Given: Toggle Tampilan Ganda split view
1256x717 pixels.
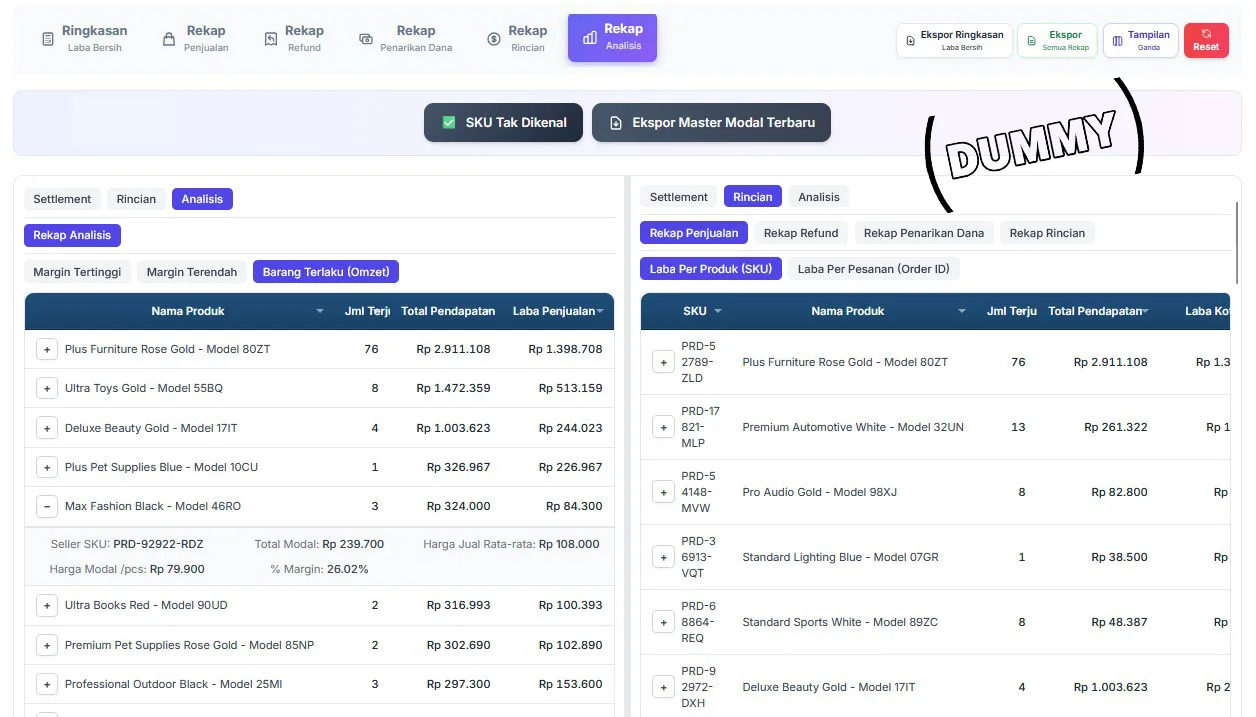Looking at the screenshot, I should tap(1140, 40).
